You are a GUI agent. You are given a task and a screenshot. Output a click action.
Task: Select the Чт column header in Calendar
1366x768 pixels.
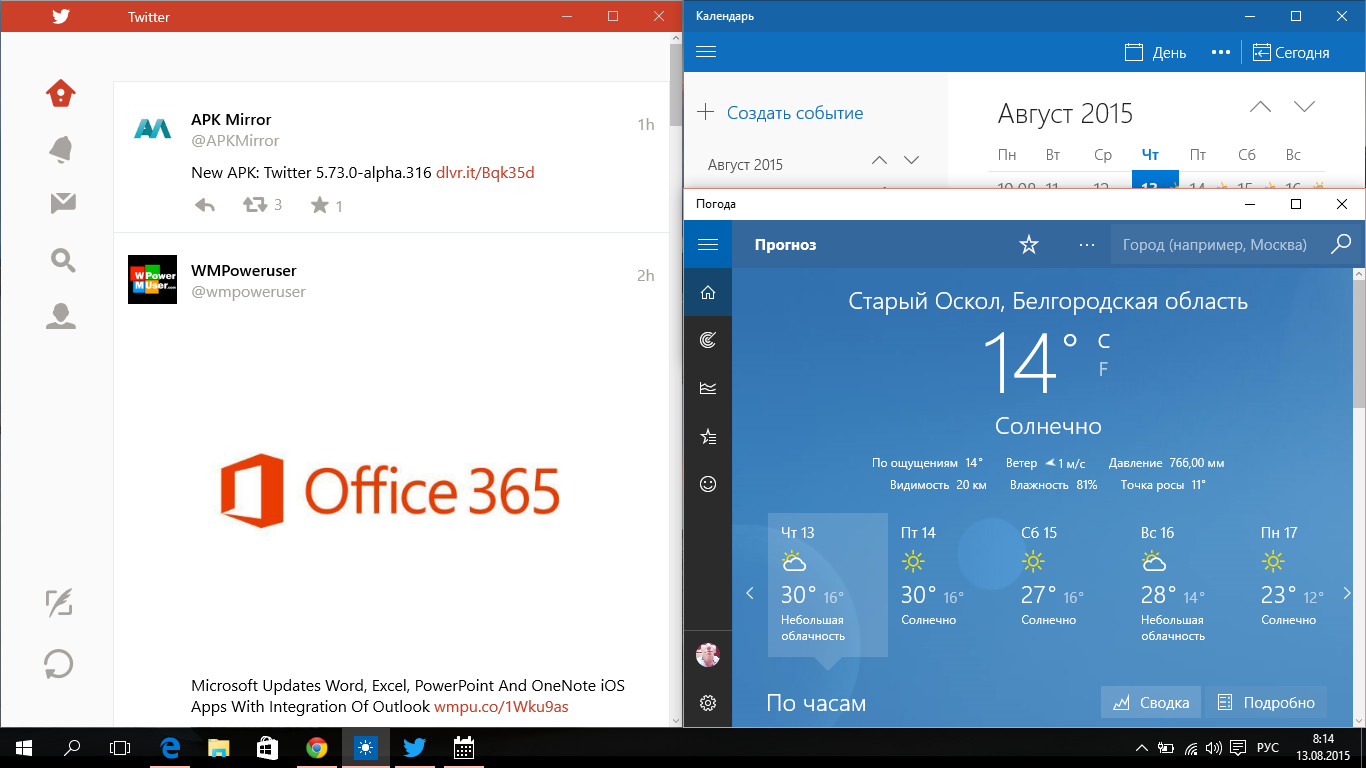1150,155
